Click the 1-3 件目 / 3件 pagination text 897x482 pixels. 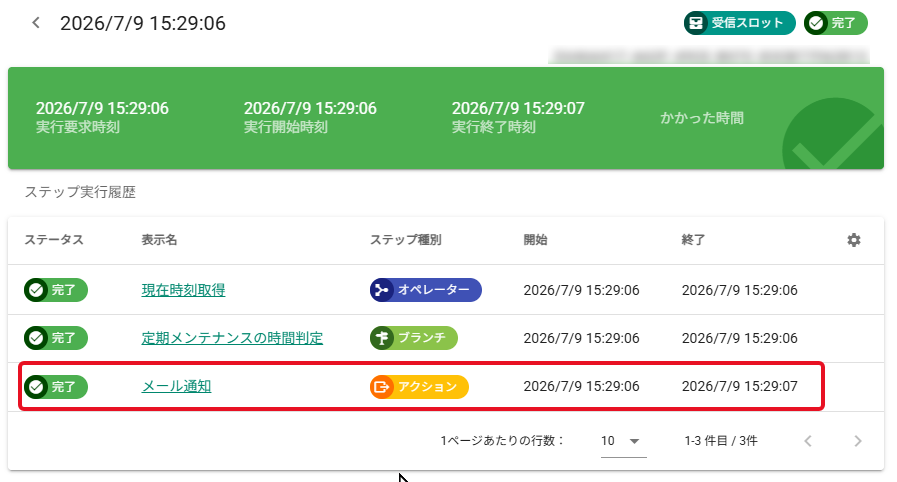[721, 441]
